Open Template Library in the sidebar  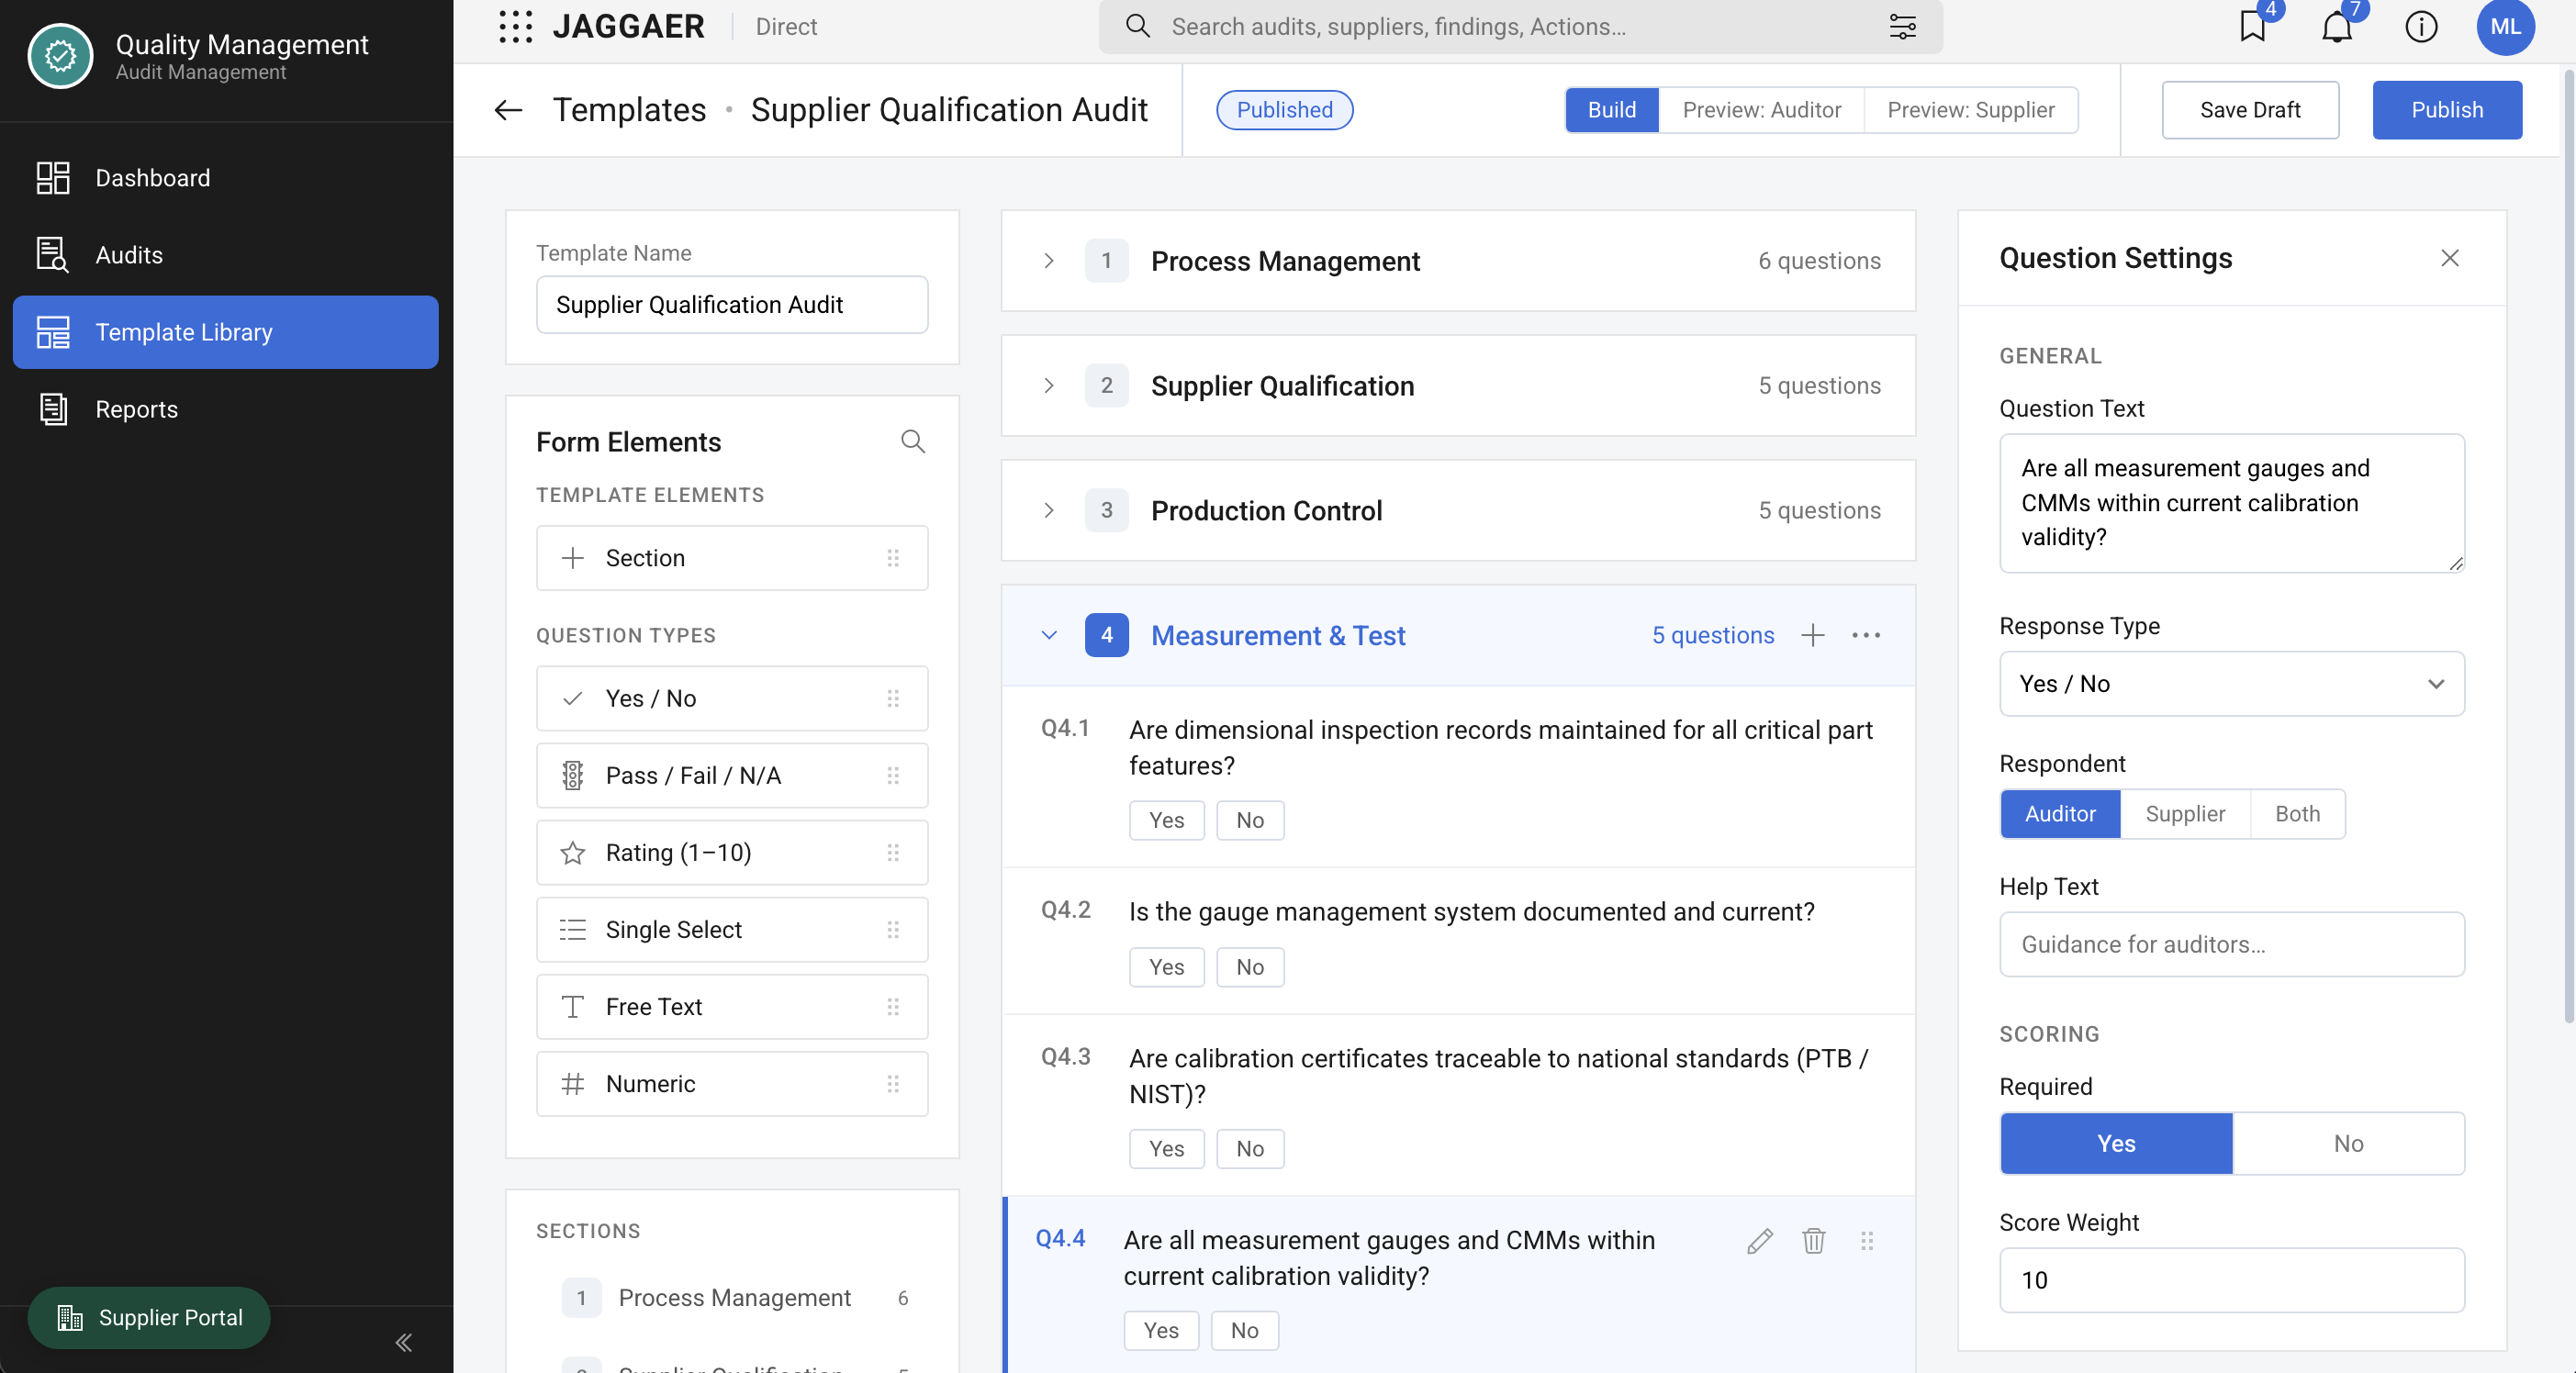click(225, 332)
